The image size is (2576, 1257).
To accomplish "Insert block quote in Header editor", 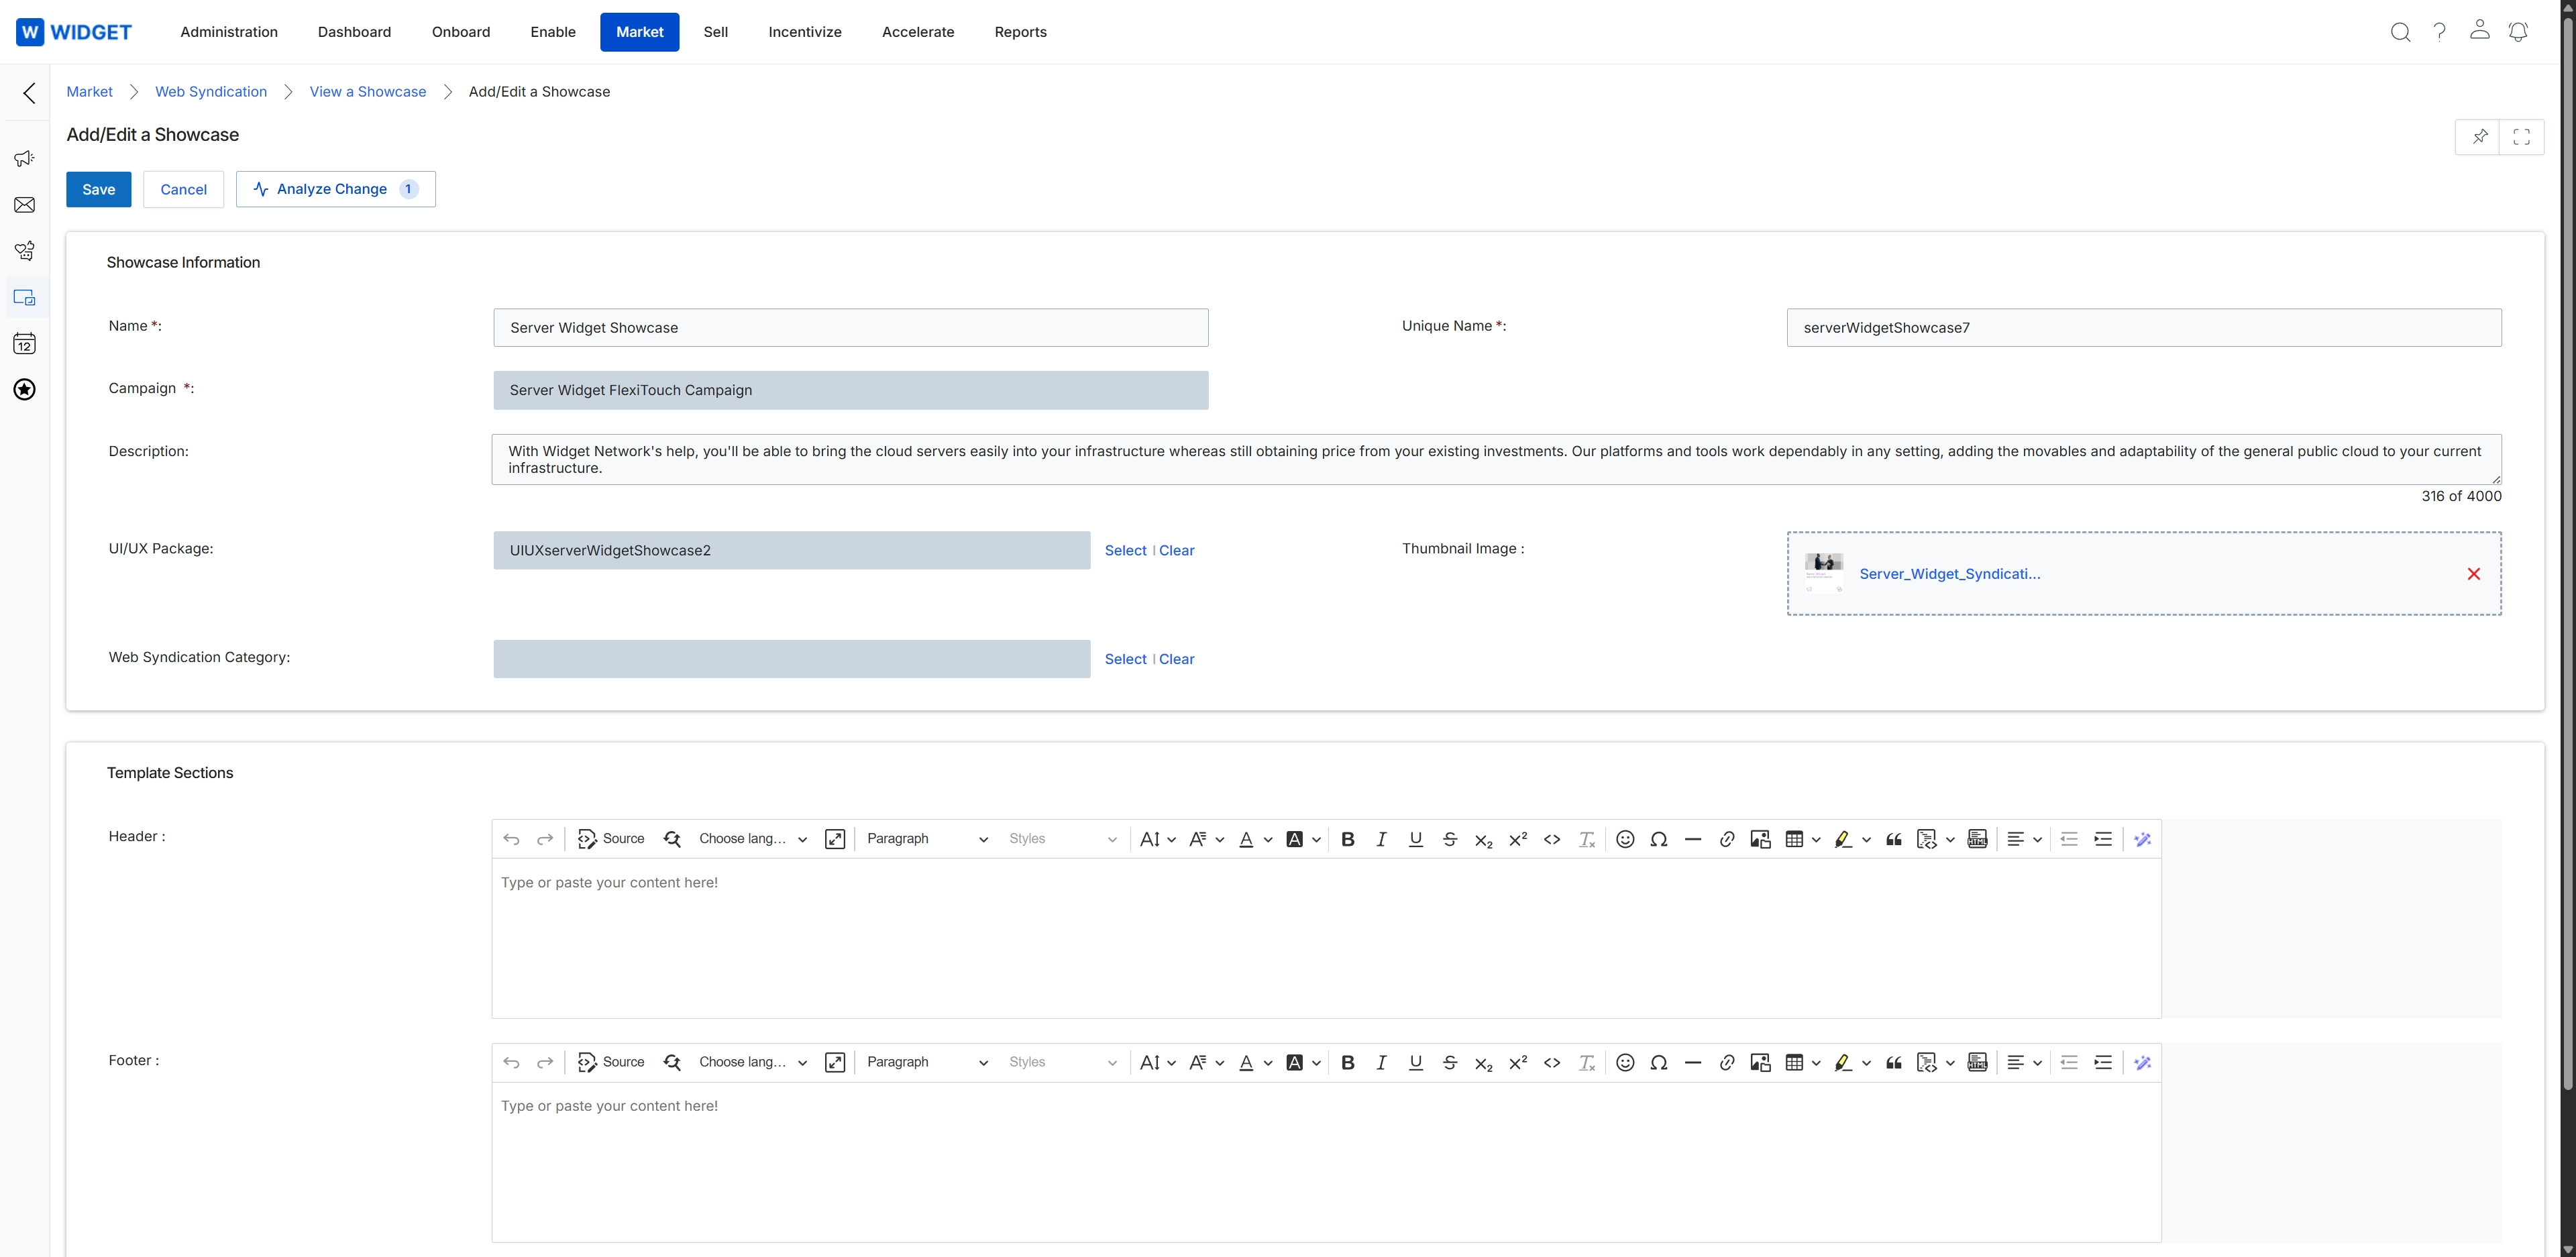I will tap(1893, 839).
